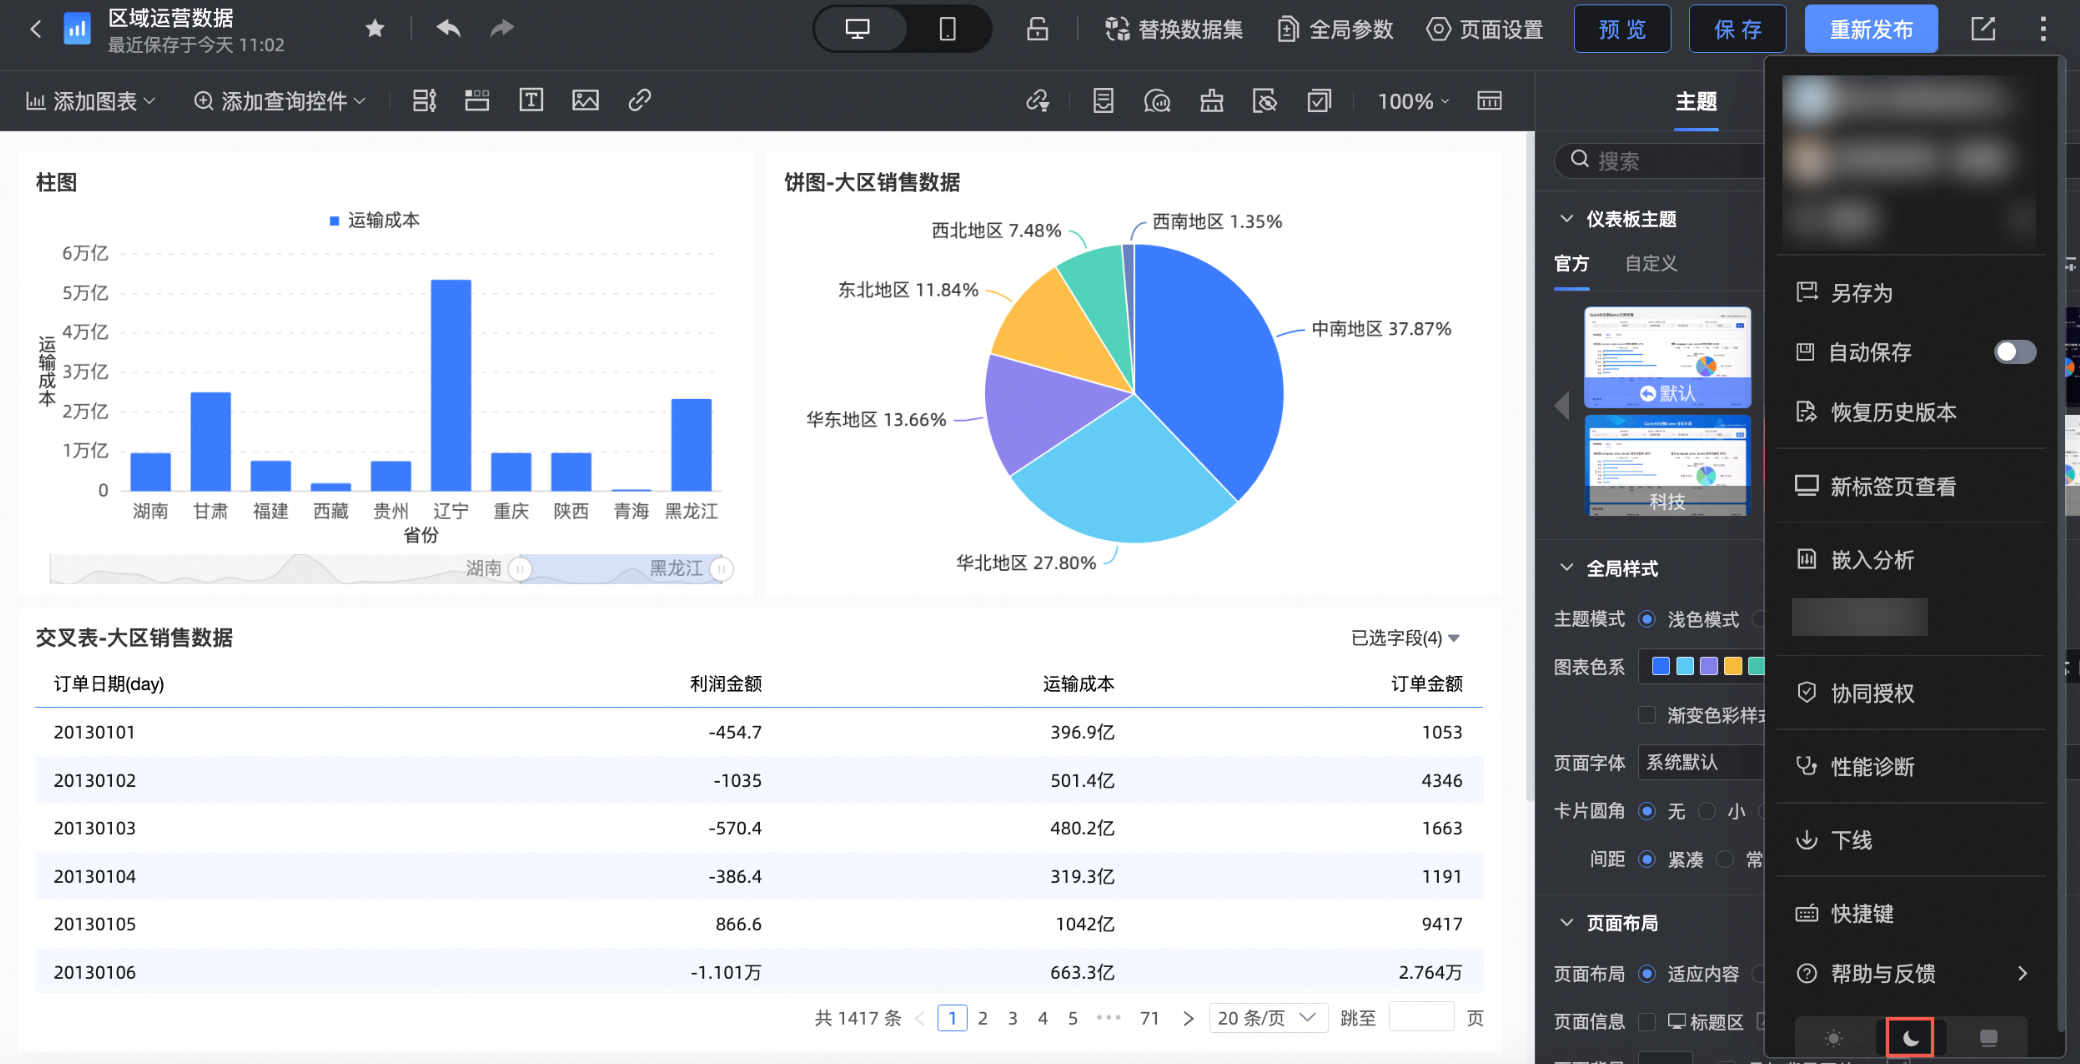Click the checkmark box icon in toolbar

1319,101
